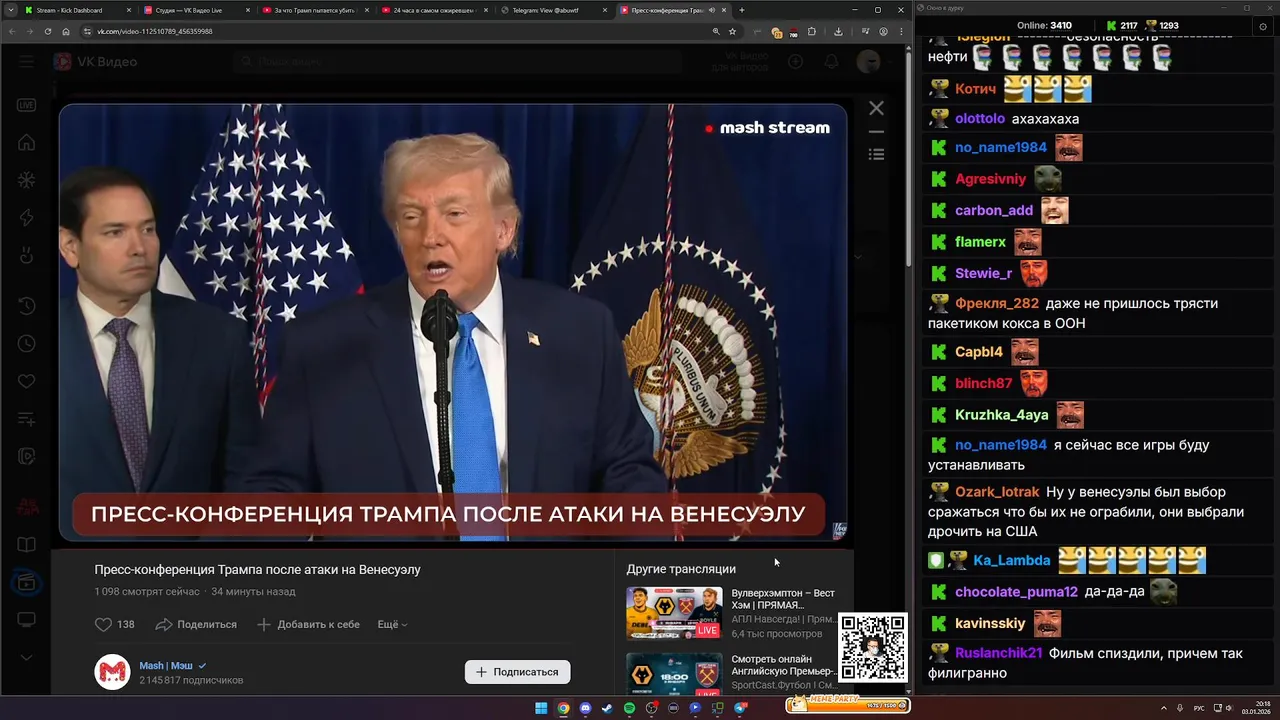This screenshot has height=720, width=1280.
Task: Open Discord from the taskbar
Action: pos(585,708)
